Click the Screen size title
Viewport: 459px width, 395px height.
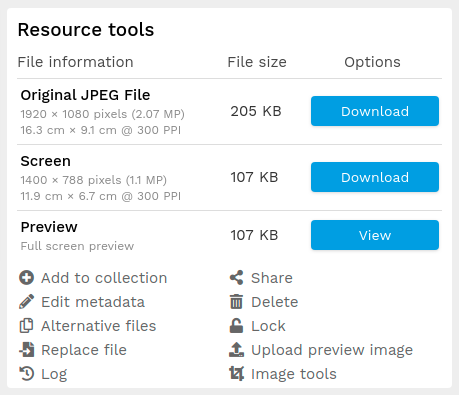pyautogui.click(x=46, y=161)
